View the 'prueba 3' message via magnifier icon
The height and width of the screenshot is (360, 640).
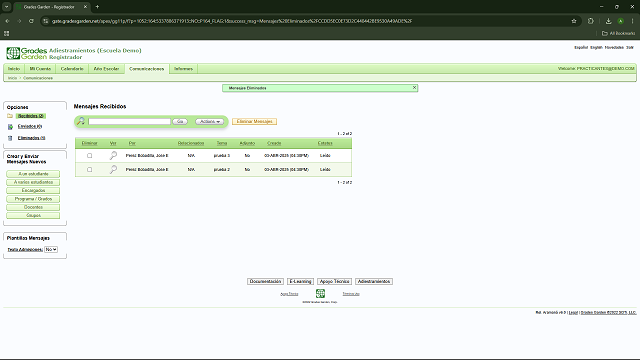[113, 156]
